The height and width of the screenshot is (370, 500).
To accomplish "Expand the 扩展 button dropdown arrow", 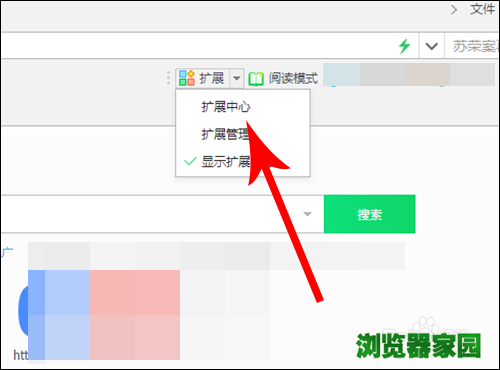I will point(237,78).
